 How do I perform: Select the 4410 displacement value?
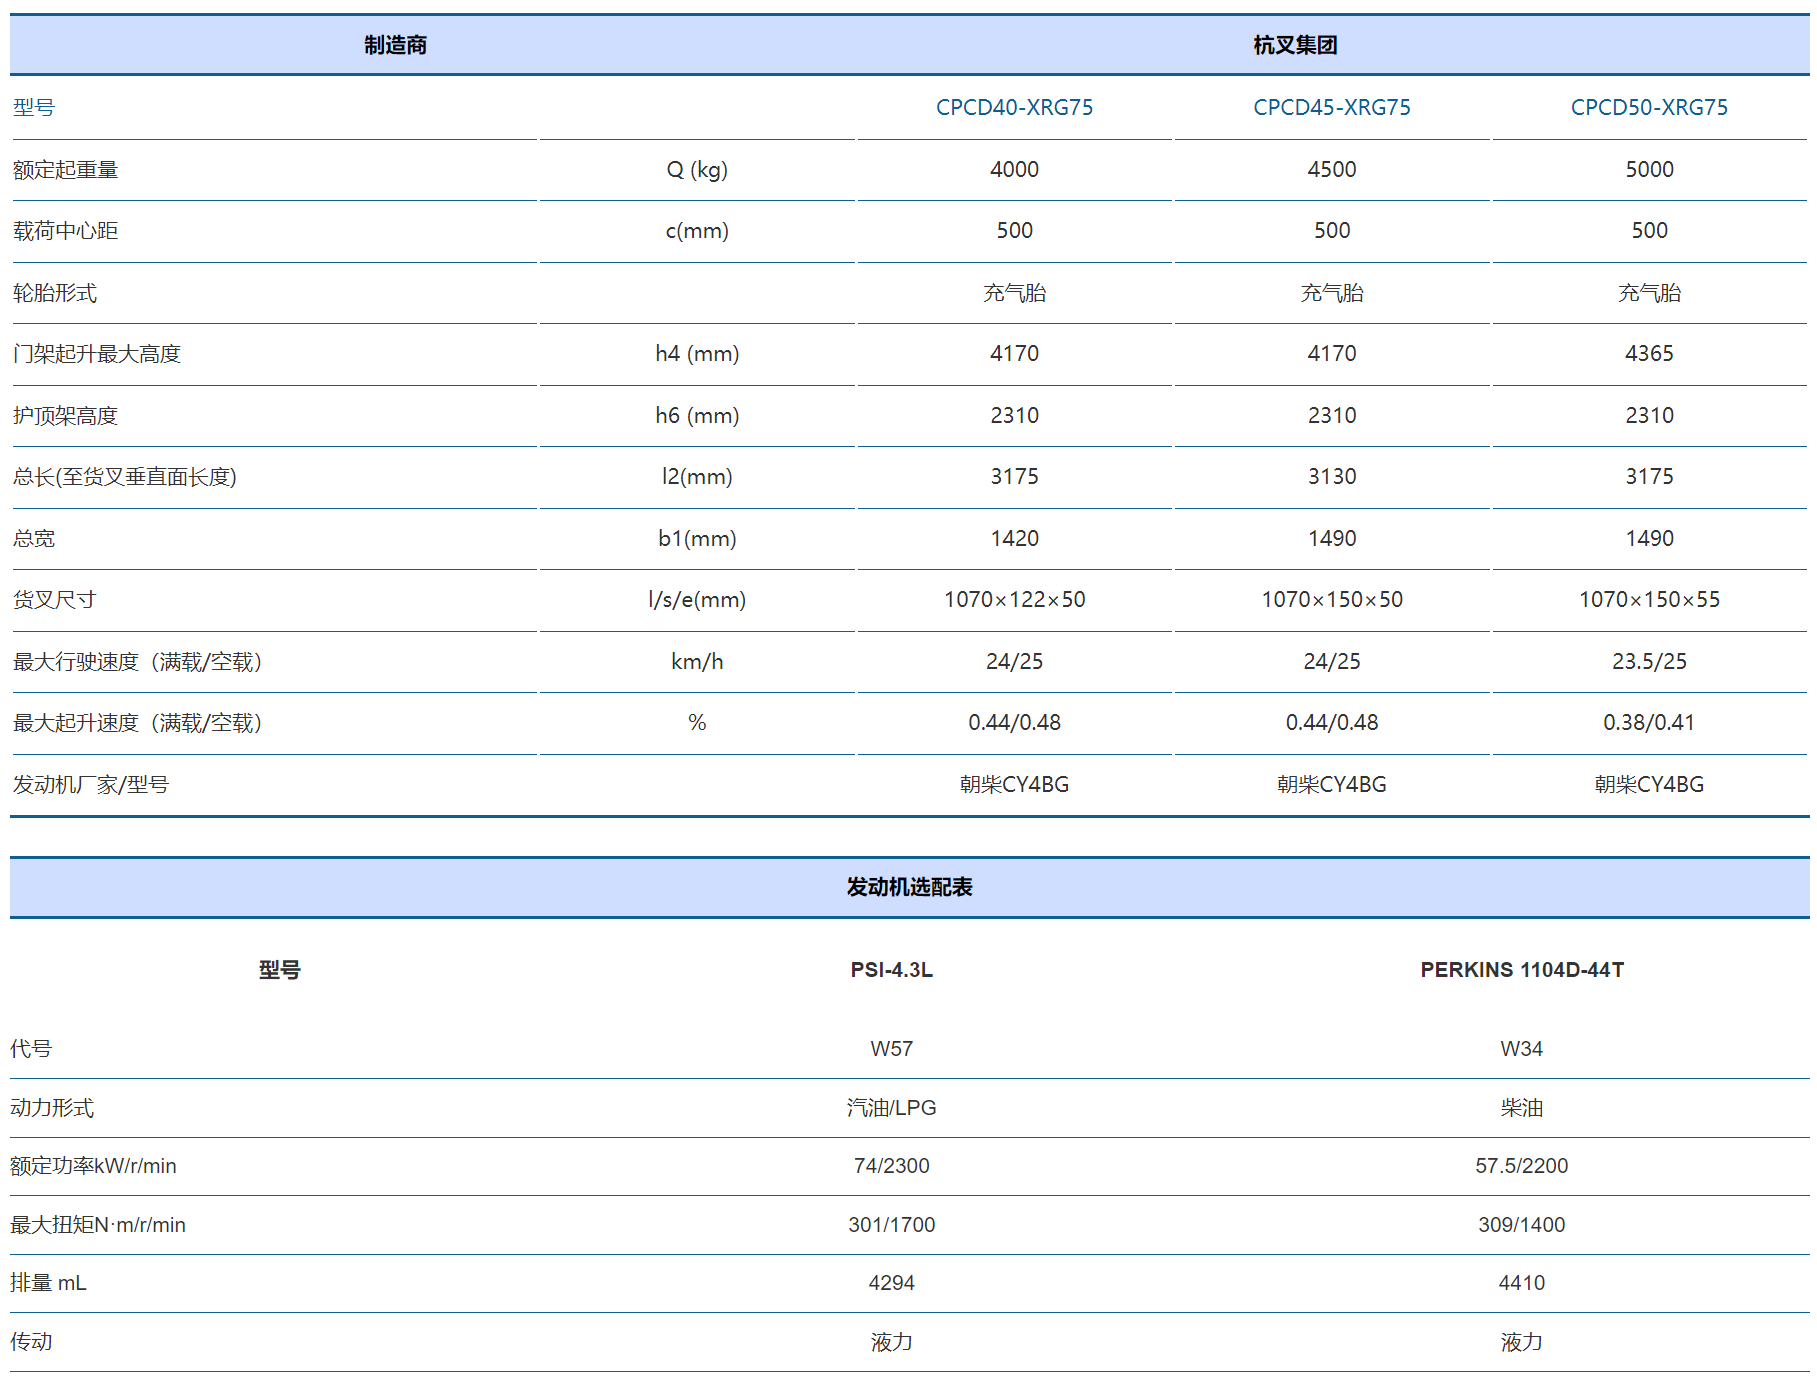(1522, 1283)
